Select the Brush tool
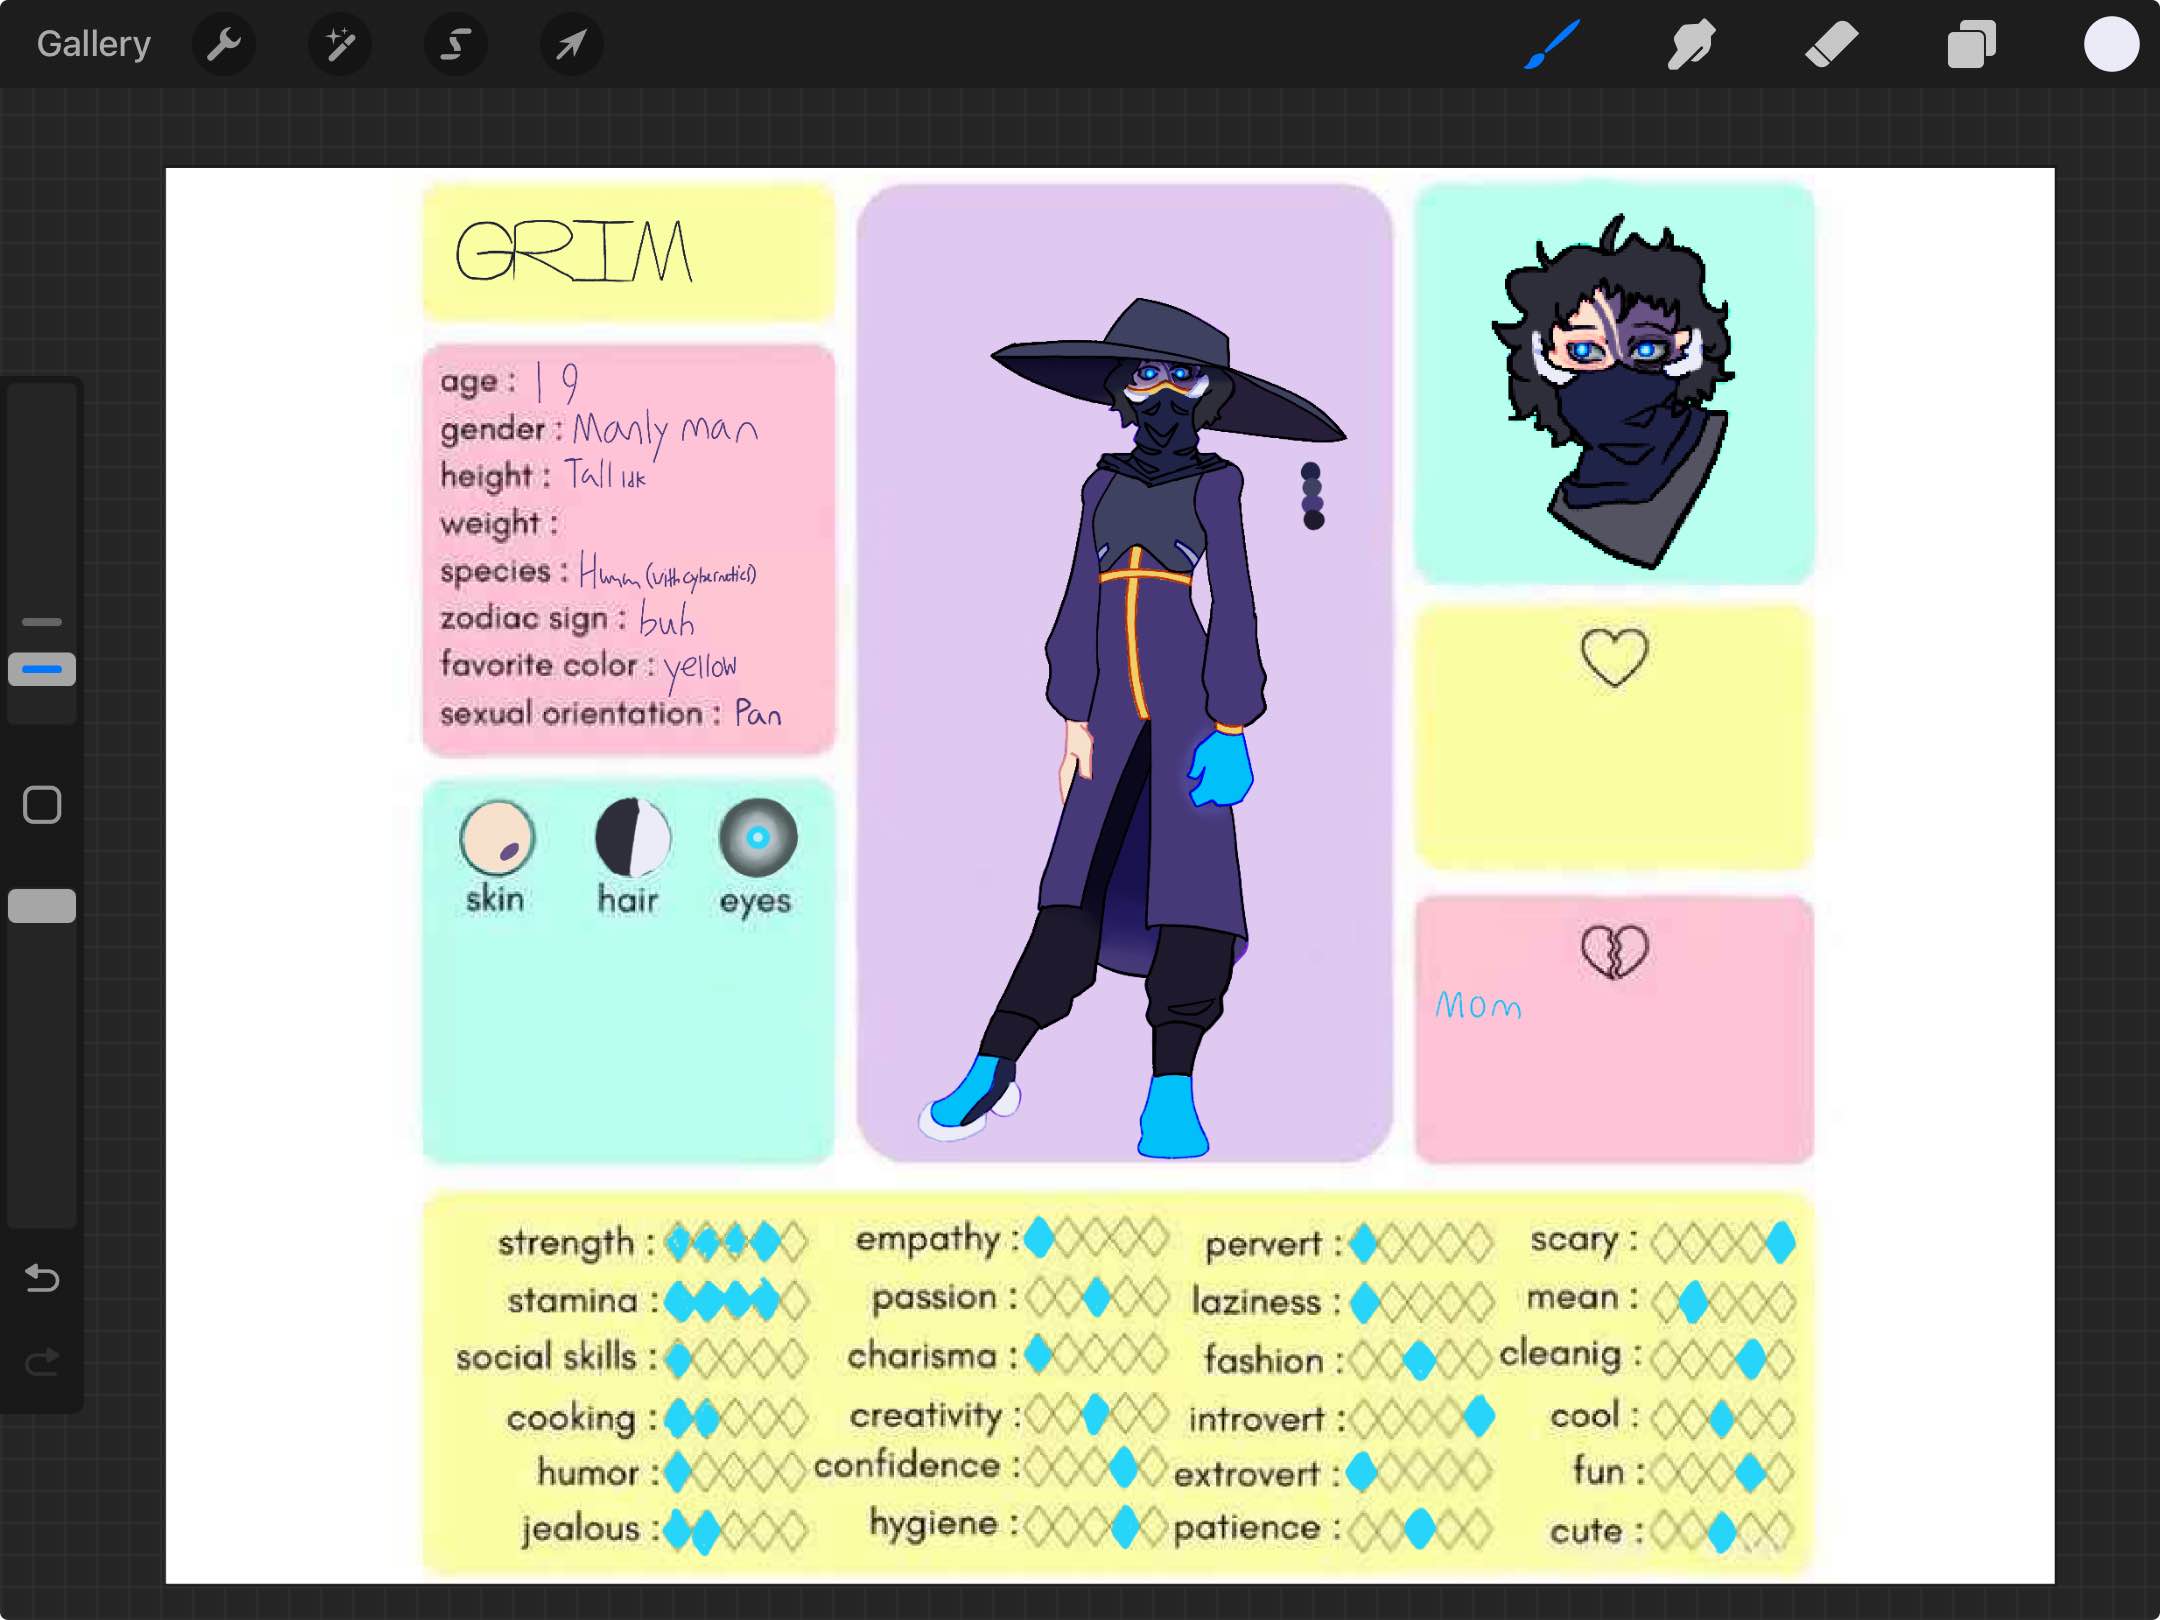The height and width of the screenshot is (1620, 2160). [1552, 44]
